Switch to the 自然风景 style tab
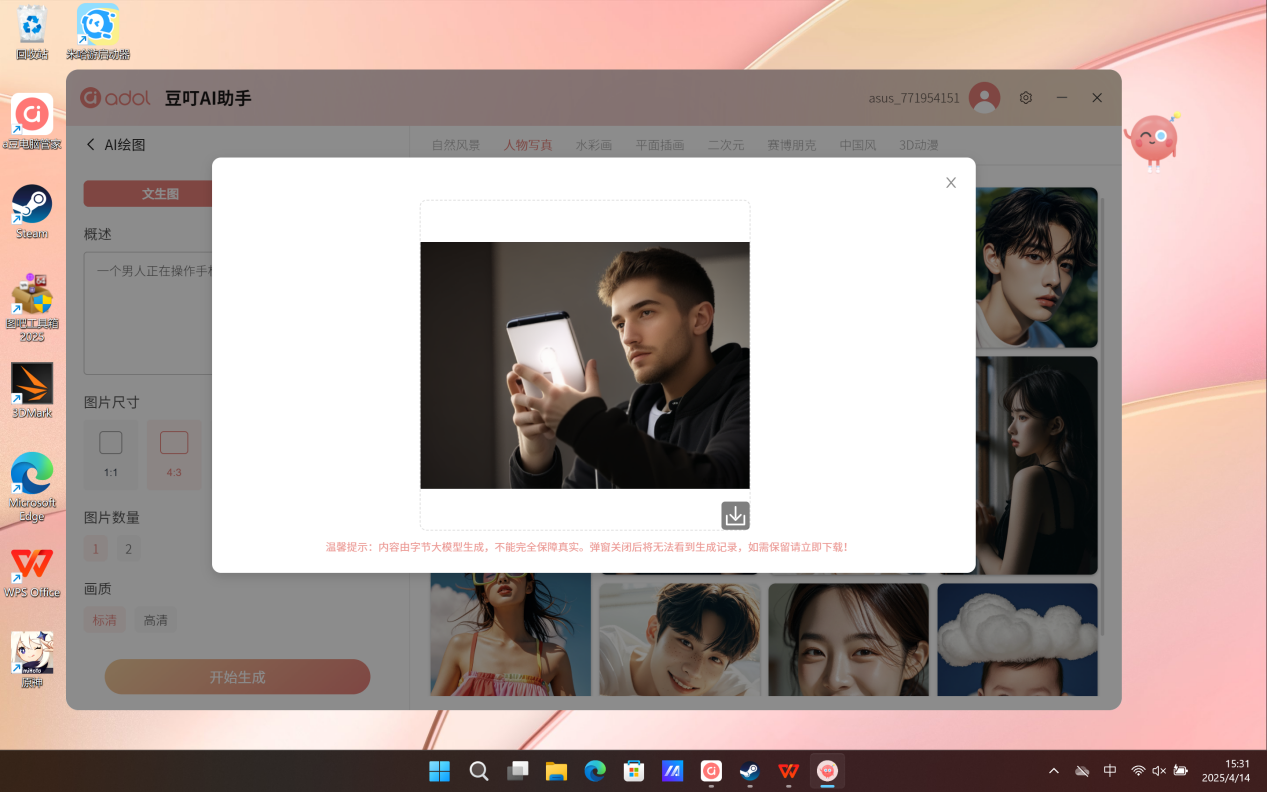The width and height of the screenshot is (1267, 792). (456, 145)
